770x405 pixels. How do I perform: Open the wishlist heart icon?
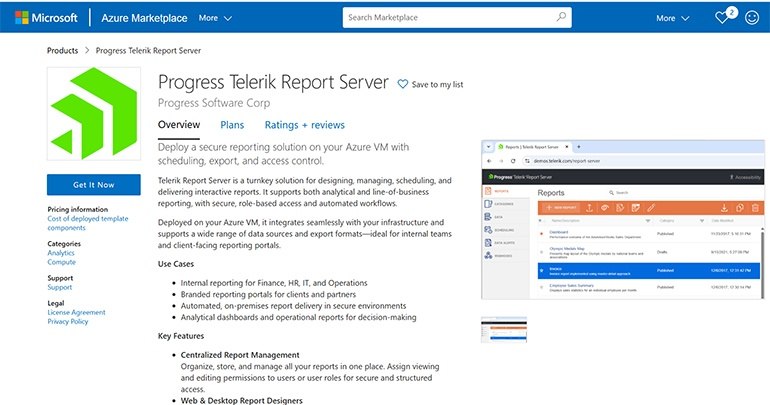pyautogui.click(x=722, y=18)
